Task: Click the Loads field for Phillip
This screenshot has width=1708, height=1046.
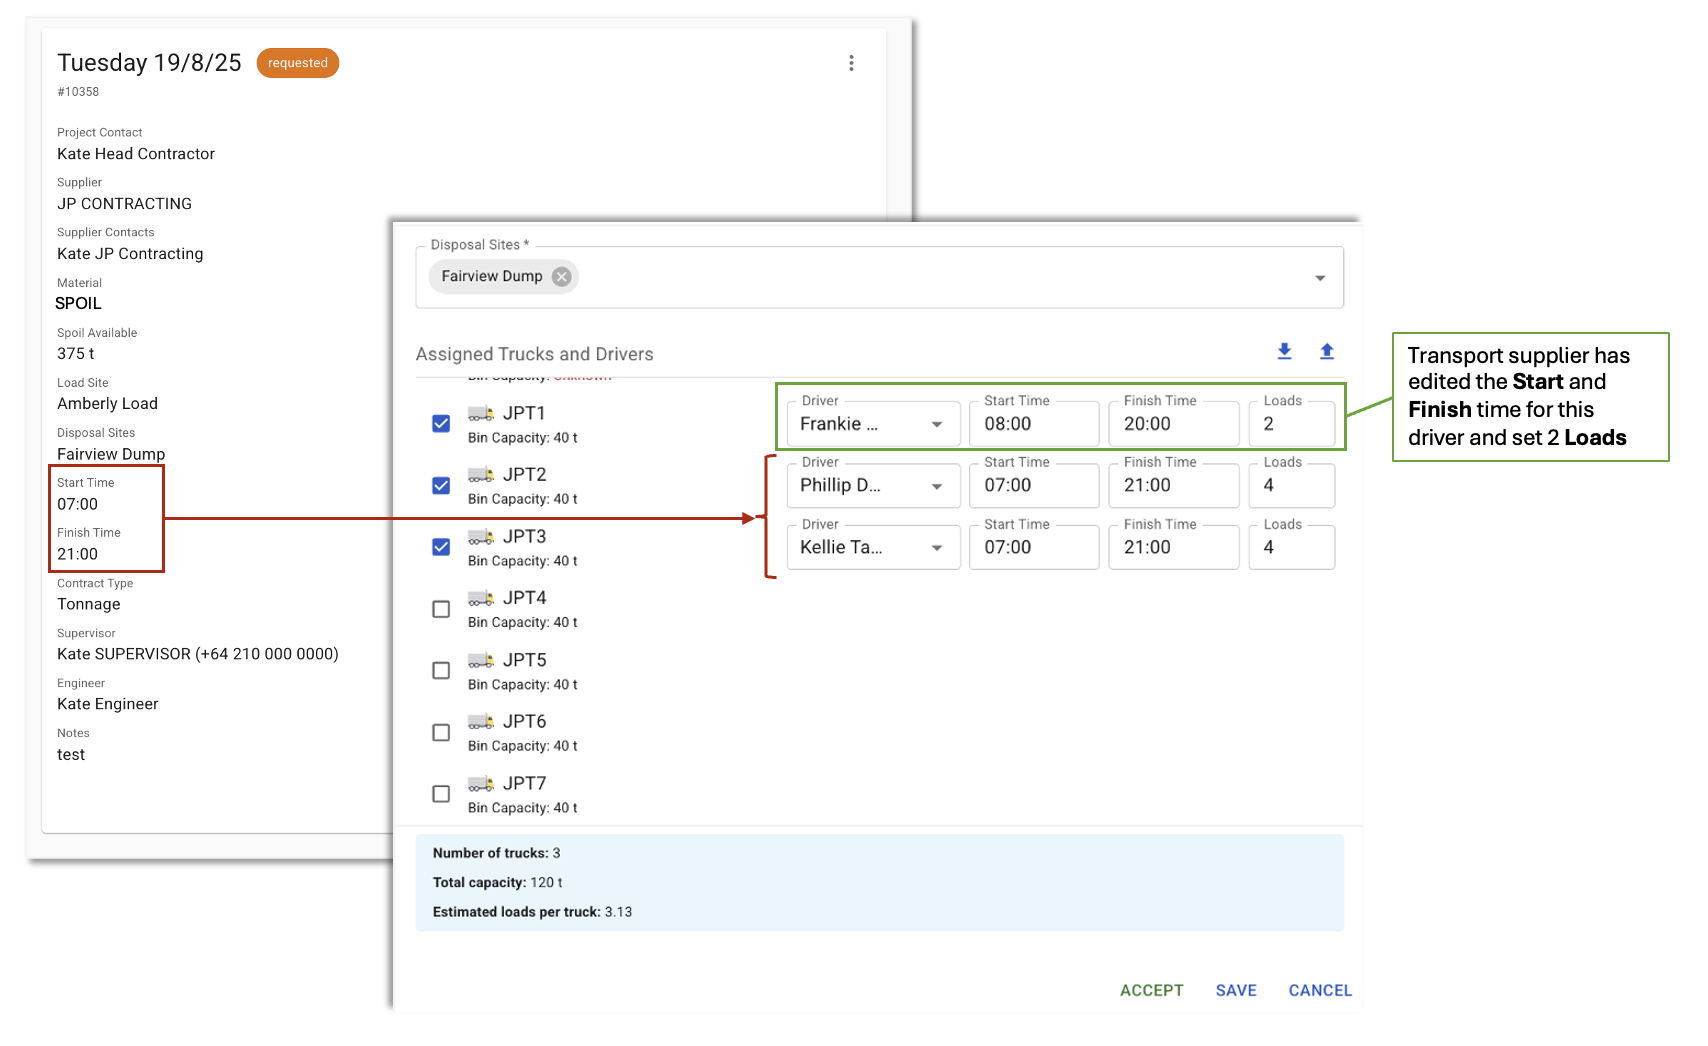Action: click(x=1290, y=486)
